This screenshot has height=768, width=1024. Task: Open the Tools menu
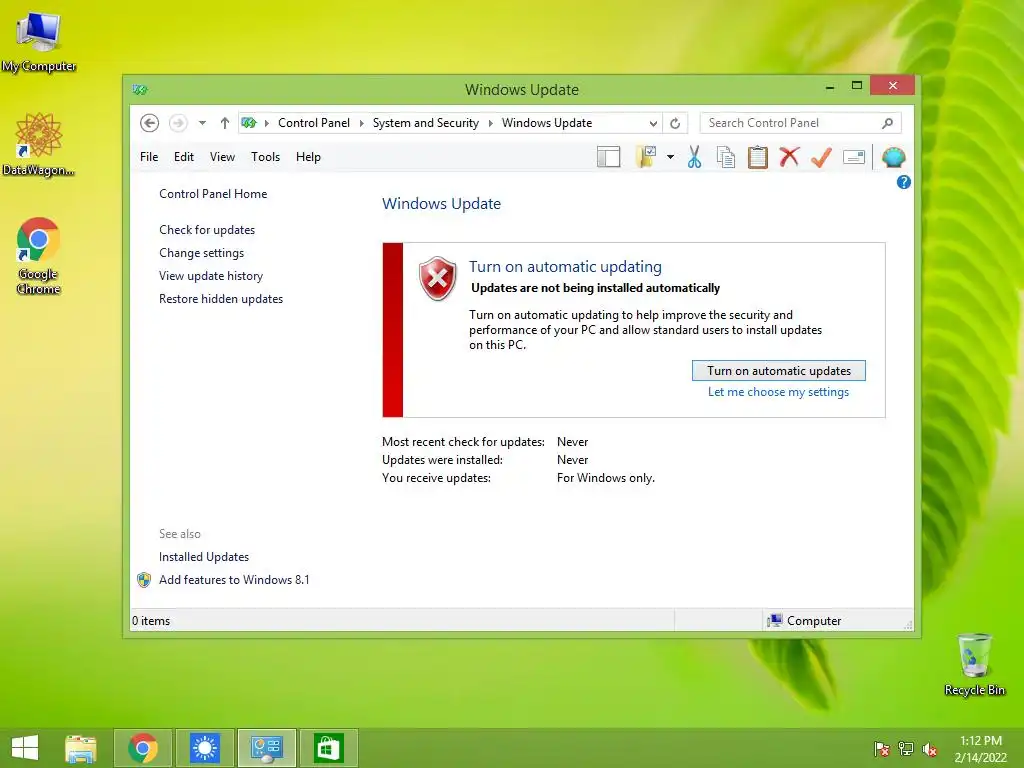tap(265, 157)
